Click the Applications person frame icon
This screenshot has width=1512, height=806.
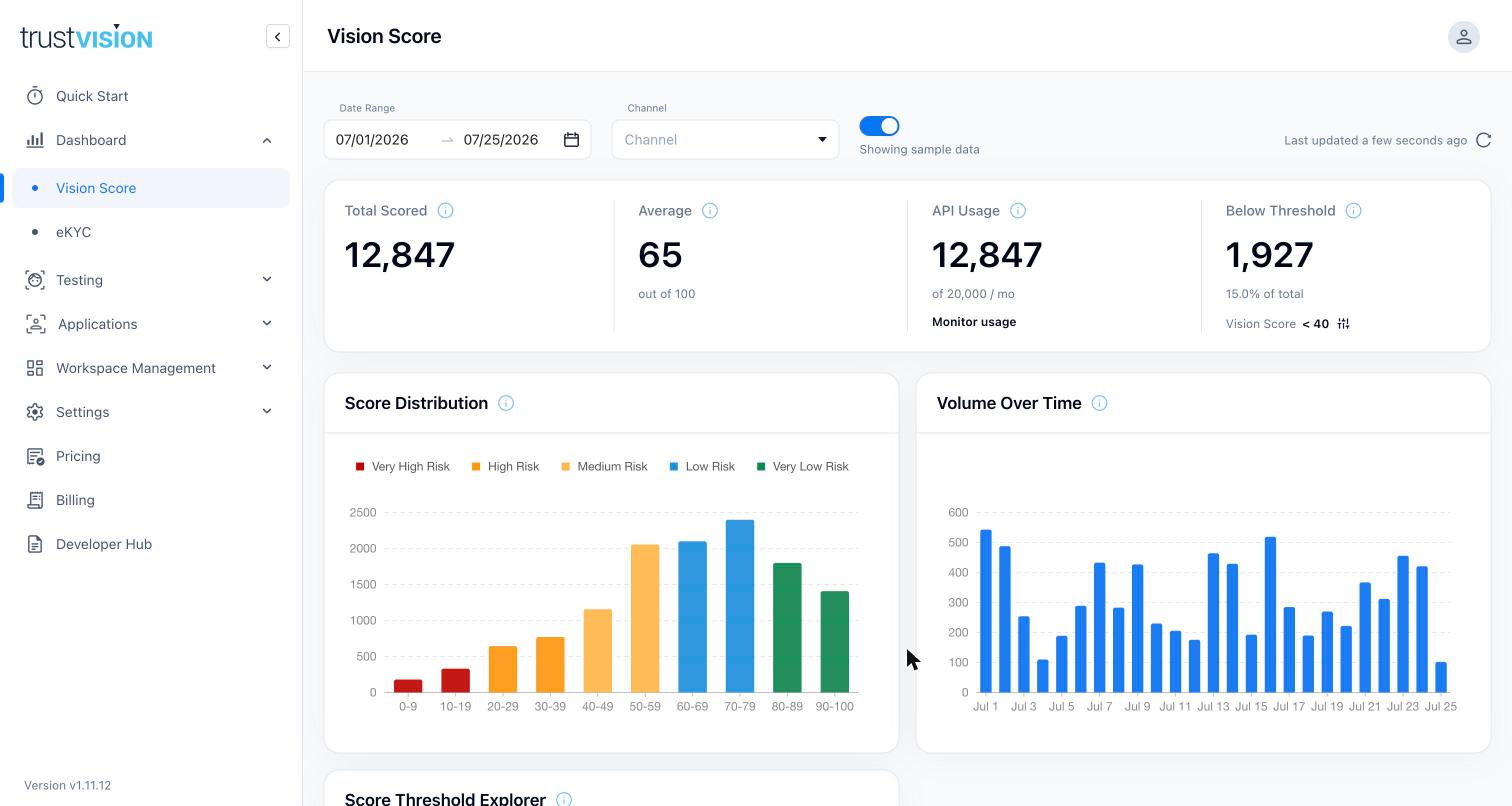pyautogui.click(x=36, y=324)
